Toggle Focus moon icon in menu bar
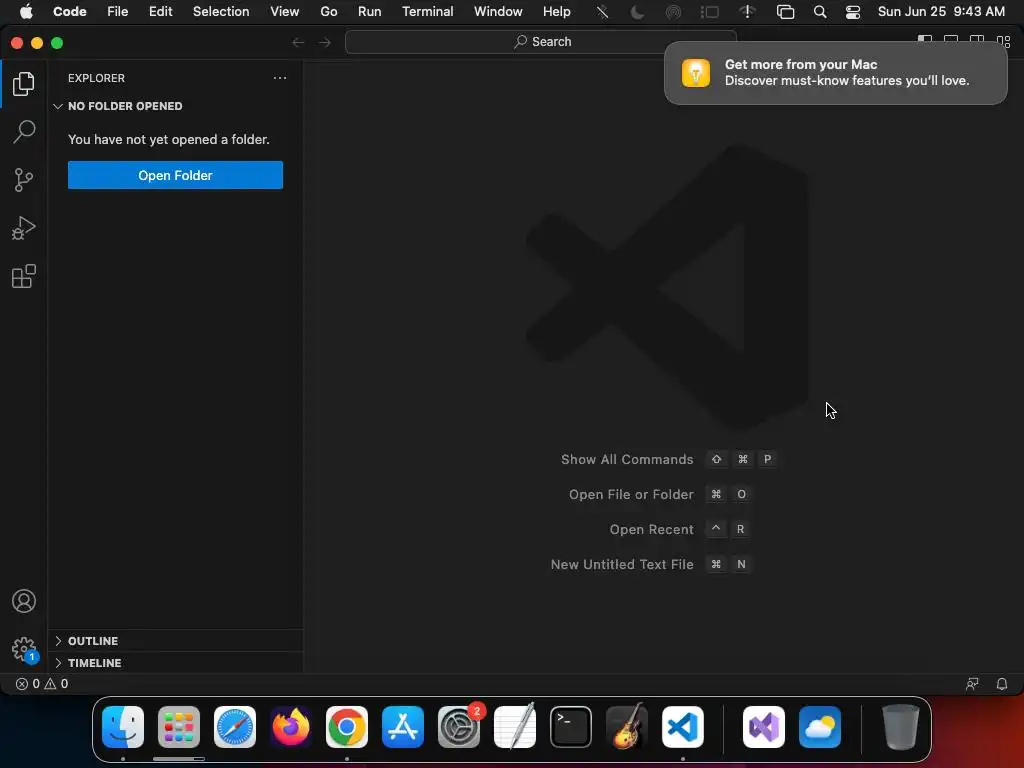1024x768 pixels. point(637,12)
